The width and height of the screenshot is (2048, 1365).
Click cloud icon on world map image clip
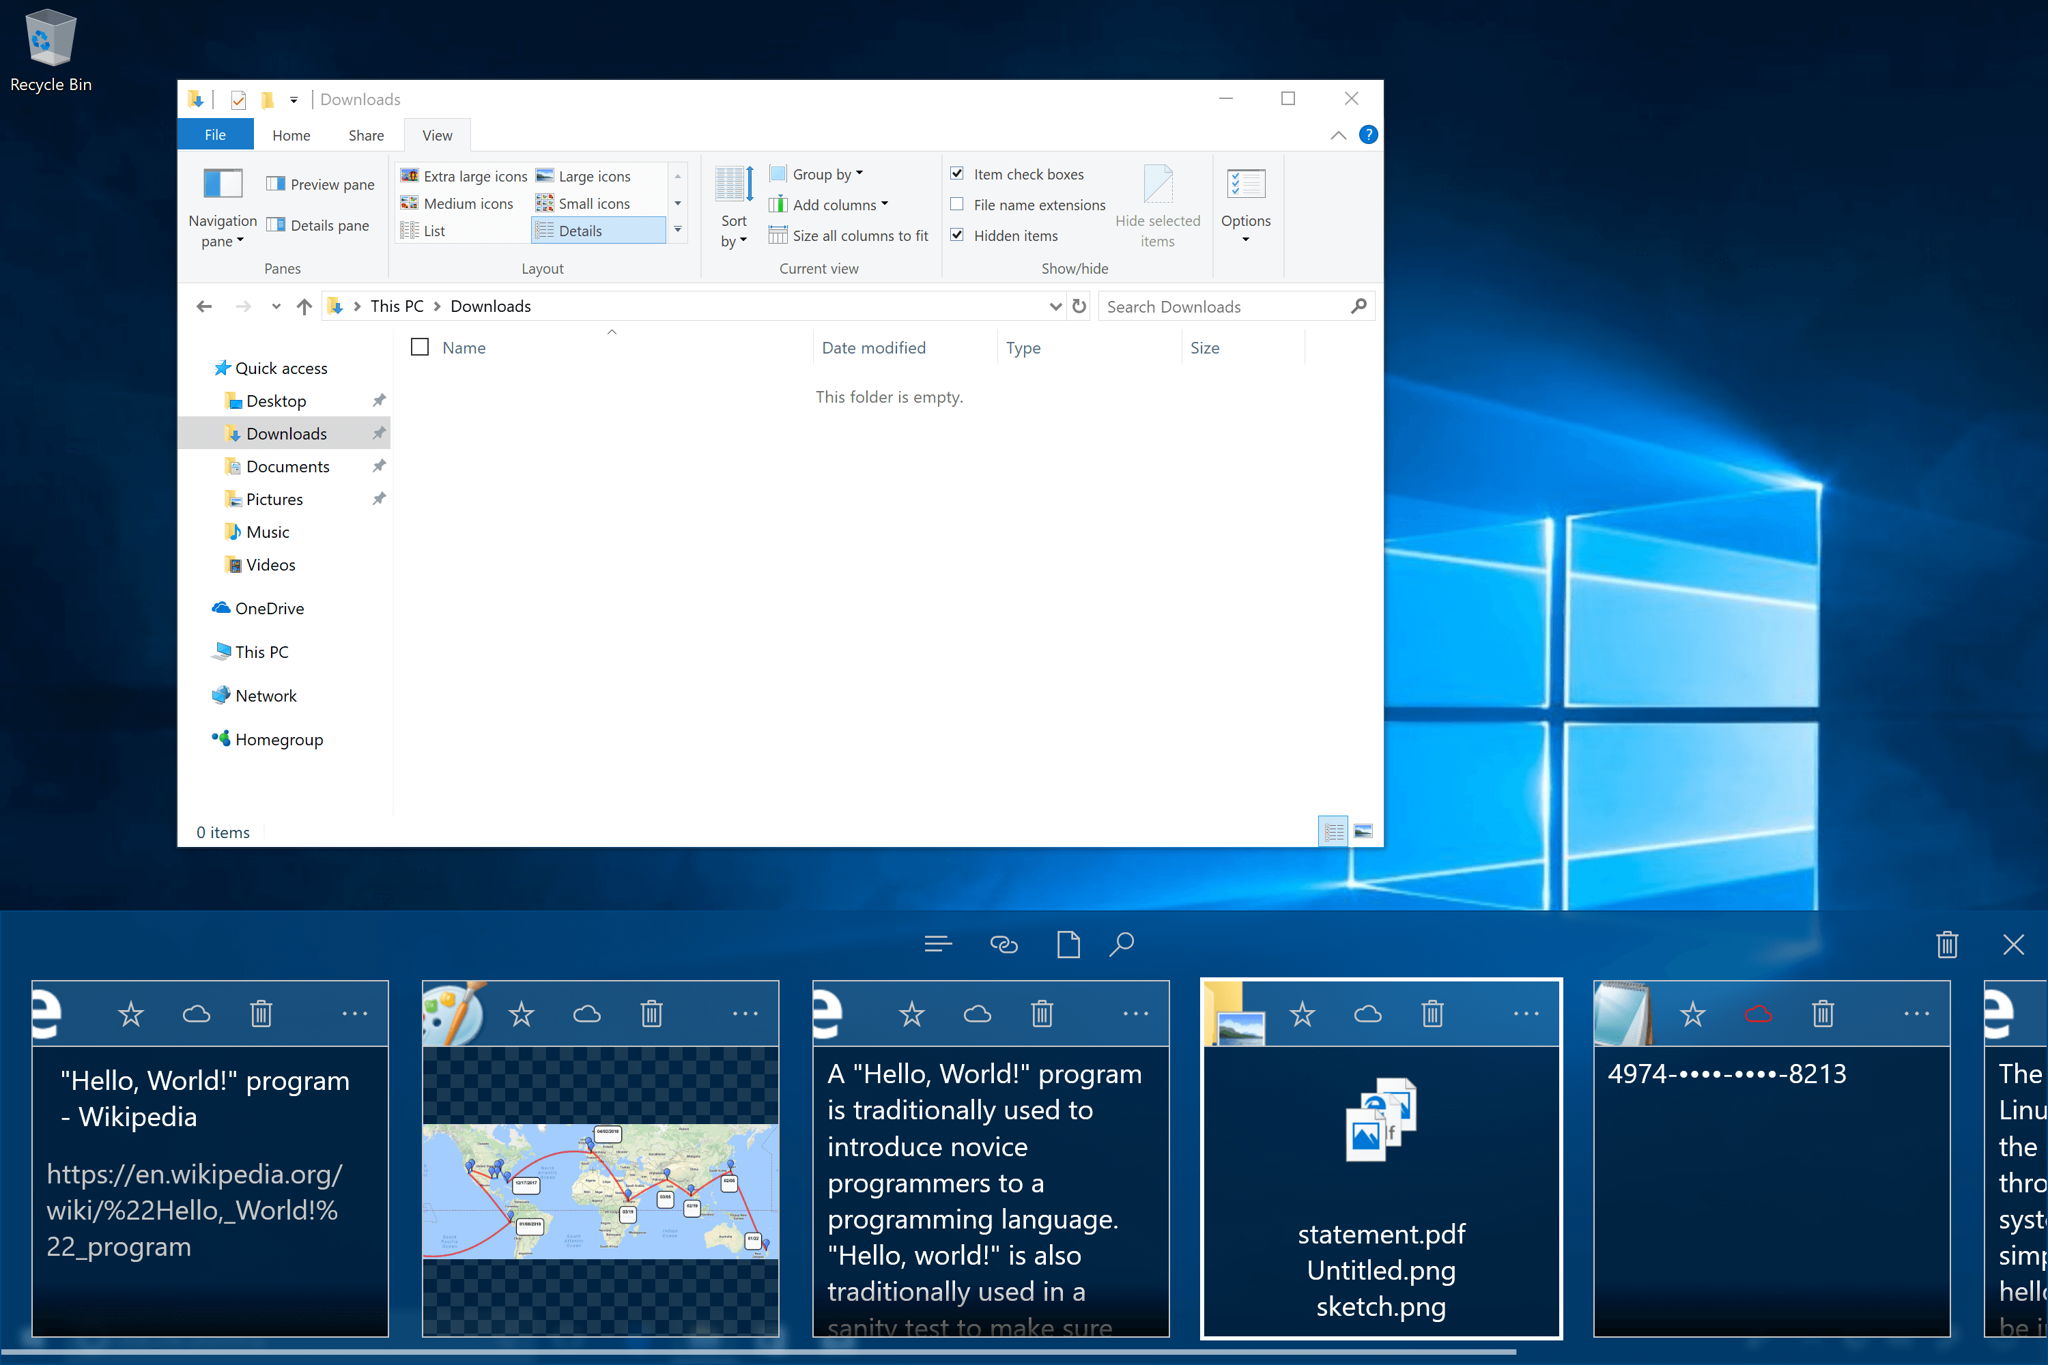[x=587, y=1014]
